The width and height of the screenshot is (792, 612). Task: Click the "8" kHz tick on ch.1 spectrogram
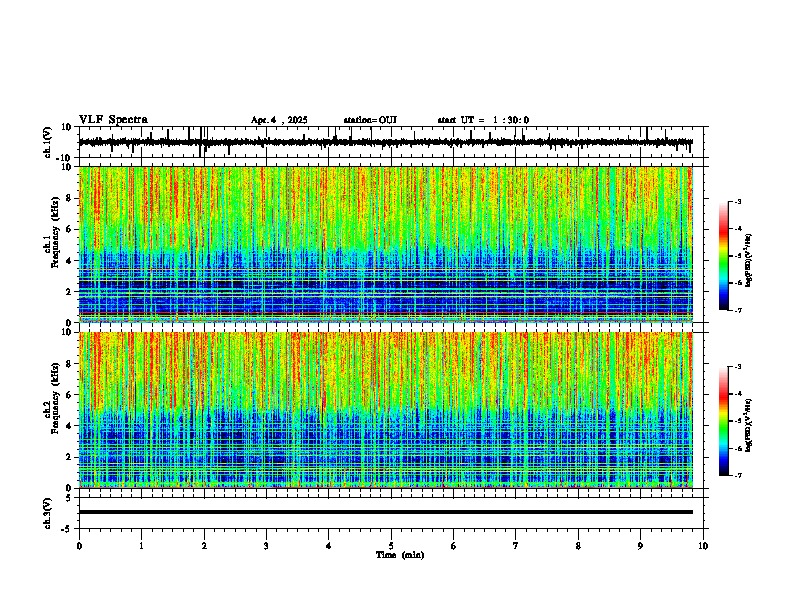(69, 198)
